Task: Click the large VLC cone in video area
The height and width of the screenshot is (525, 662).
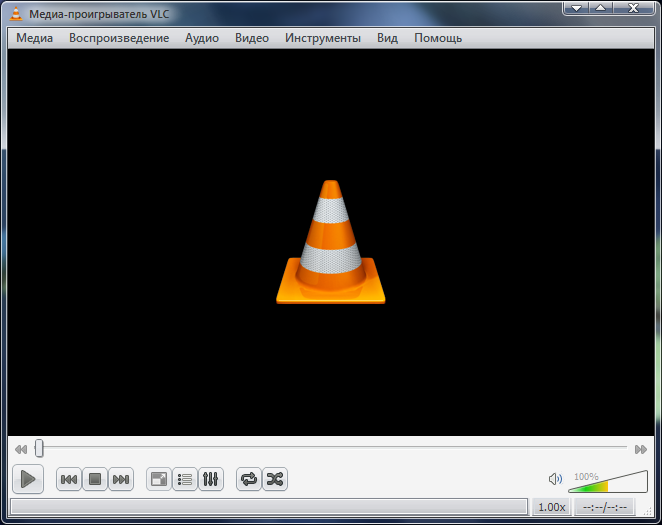Action: (331, 242)
